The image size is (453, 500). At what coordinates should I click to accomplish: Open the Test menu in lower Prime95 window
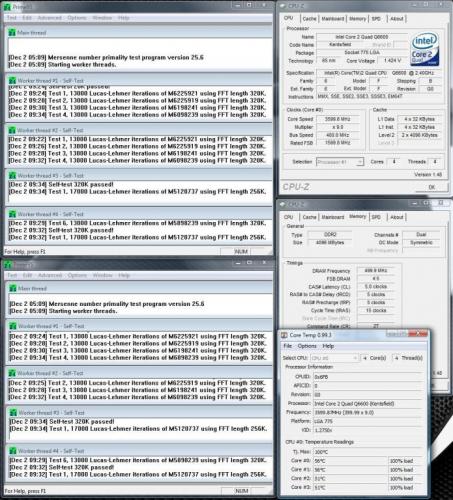pyautogui.click(x=12, y=275)
